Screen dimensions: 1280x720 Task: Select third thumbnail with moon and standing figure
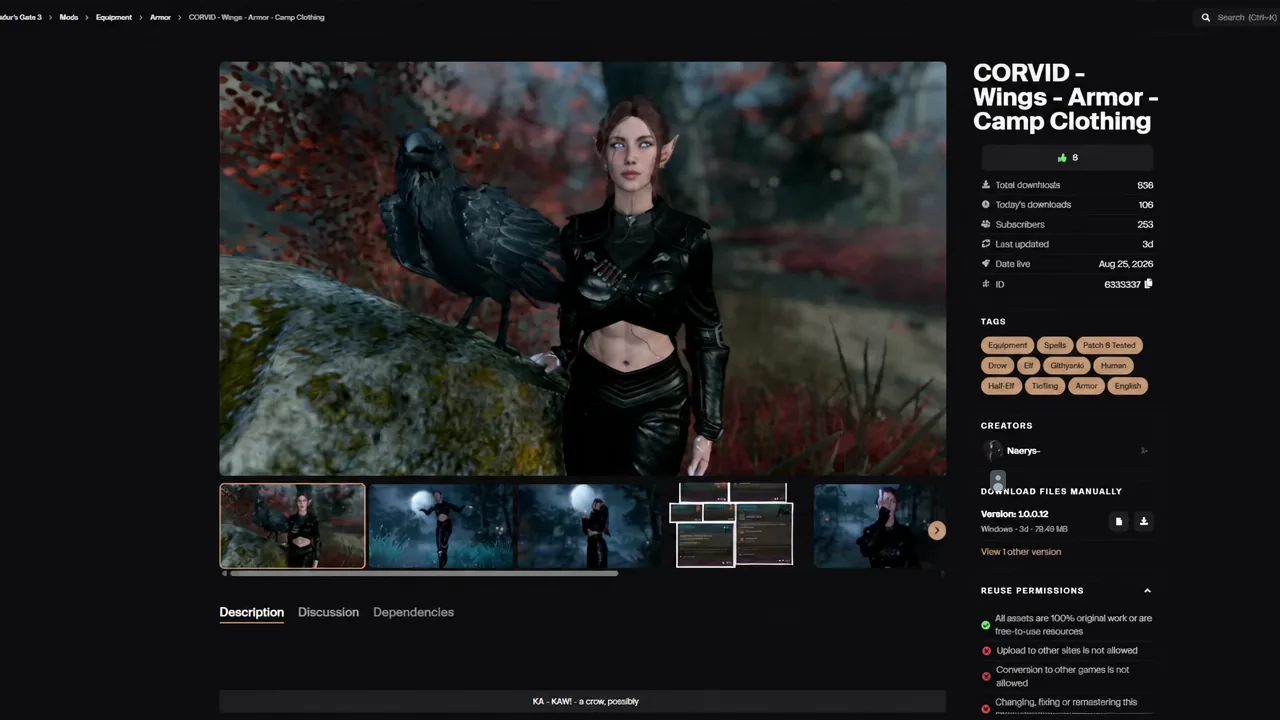coord(589,526)
